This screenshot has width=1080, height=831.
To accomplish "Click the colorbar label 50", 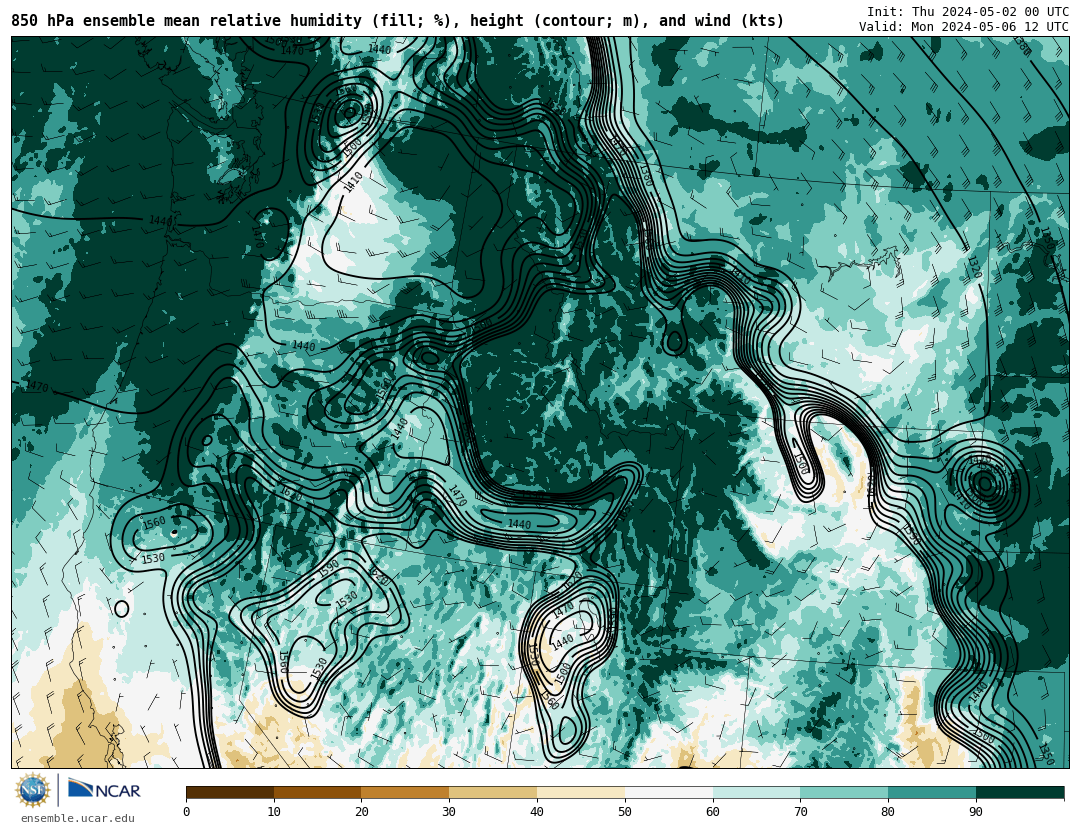I will tap(625, 812).
